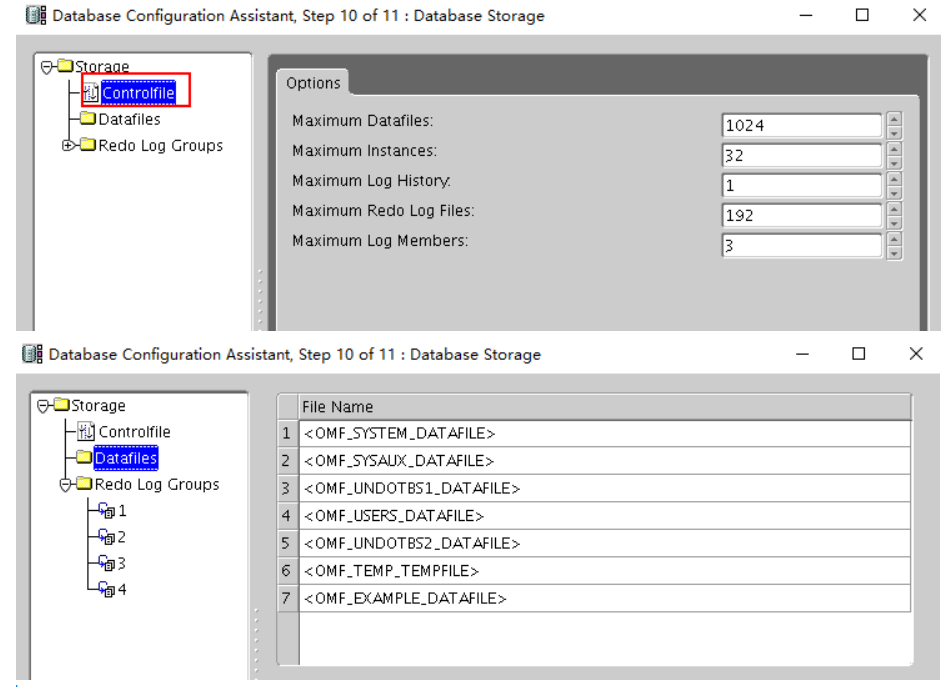This screenshot has height=687, width=952.
Task: Select Datafiles in the upper window tree
Action: (129, 119)
